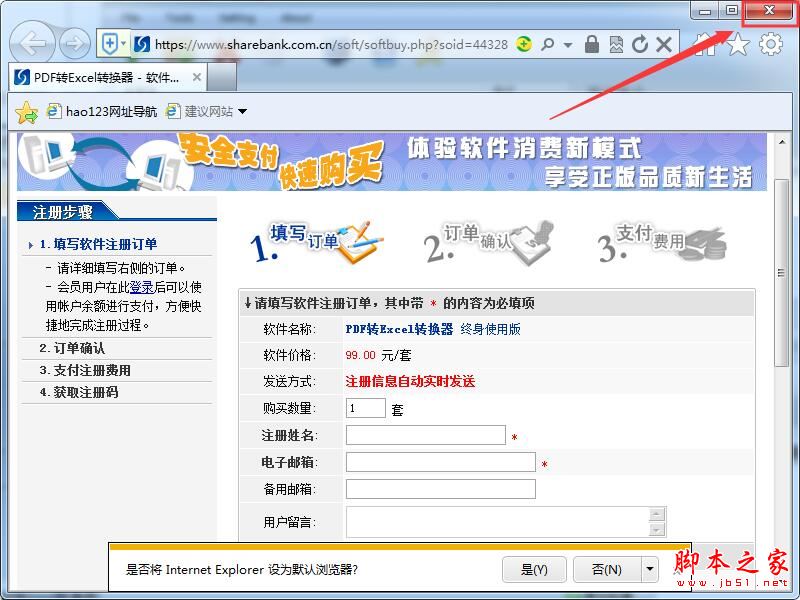Click the 注册姓名 input field
The image size is (800, 600).
pyautogui.click(x=425, y=434)
